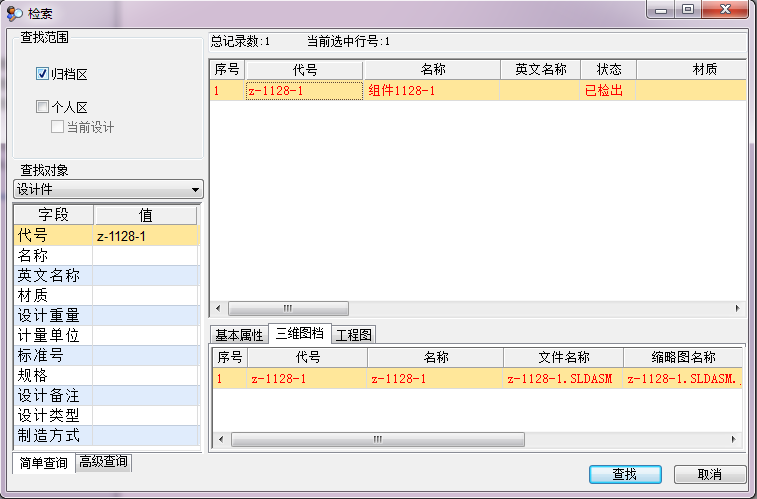This screenshot has width=757, height=499.
Task: Select the 简单查询 tab
Action: click(43, 463)
